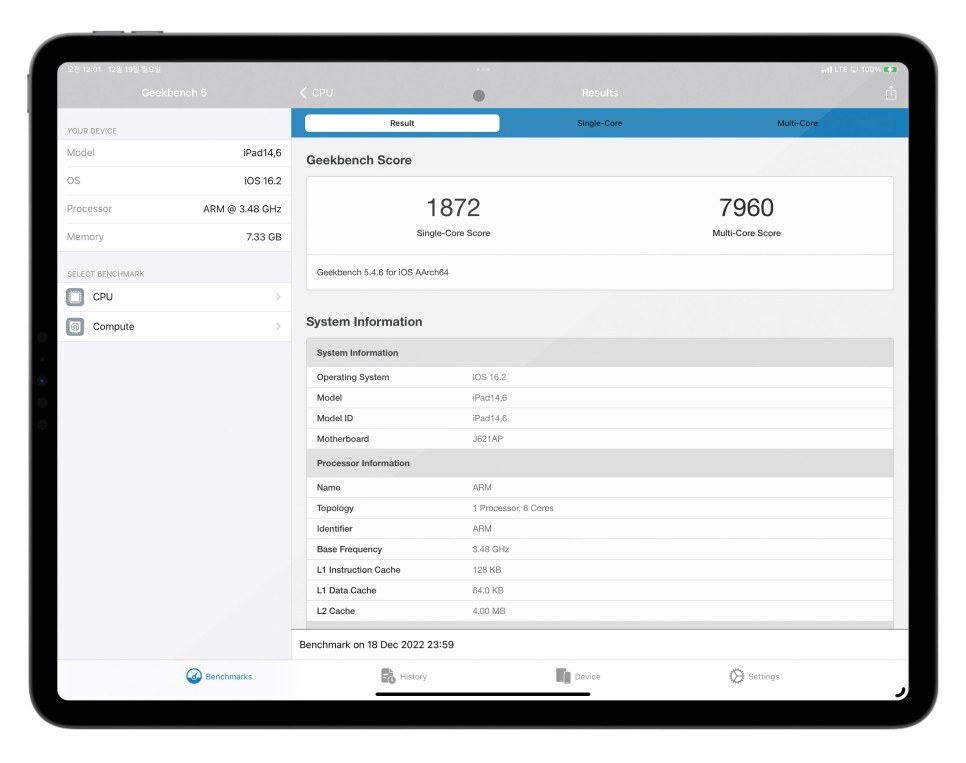966x763 pixels.
Task: Click the Operating System iOS 16.2 row
Action: [x=599, y=377]
